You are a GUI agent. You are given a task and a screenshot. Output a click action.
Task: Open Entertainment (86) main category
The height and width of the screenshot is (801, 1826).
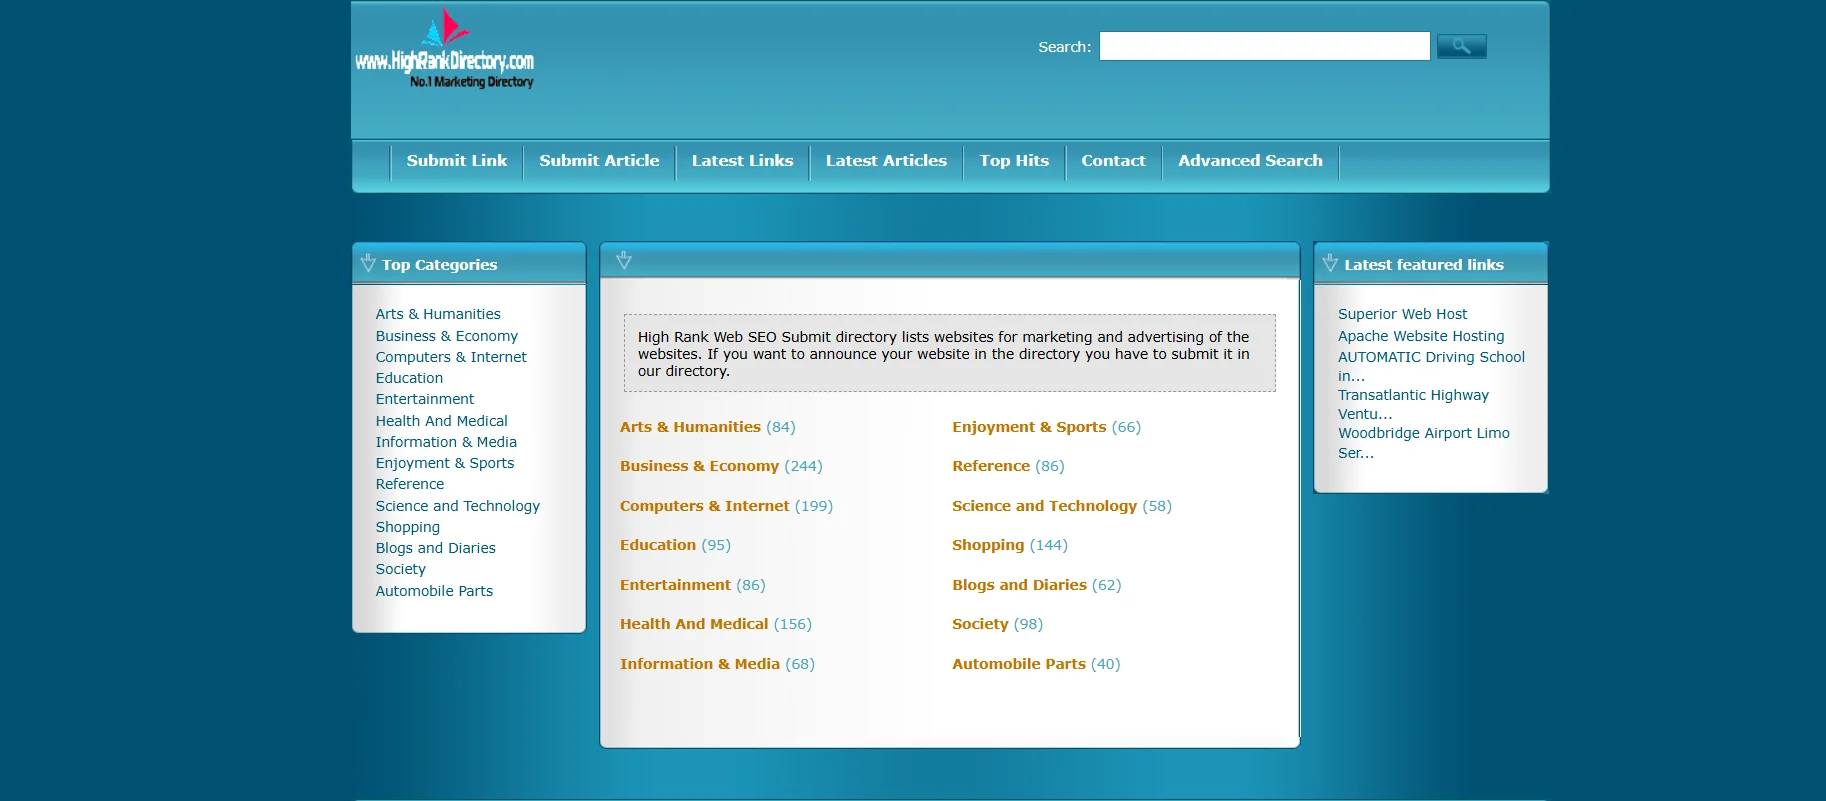pyautogui.click(x=675, y=585)
